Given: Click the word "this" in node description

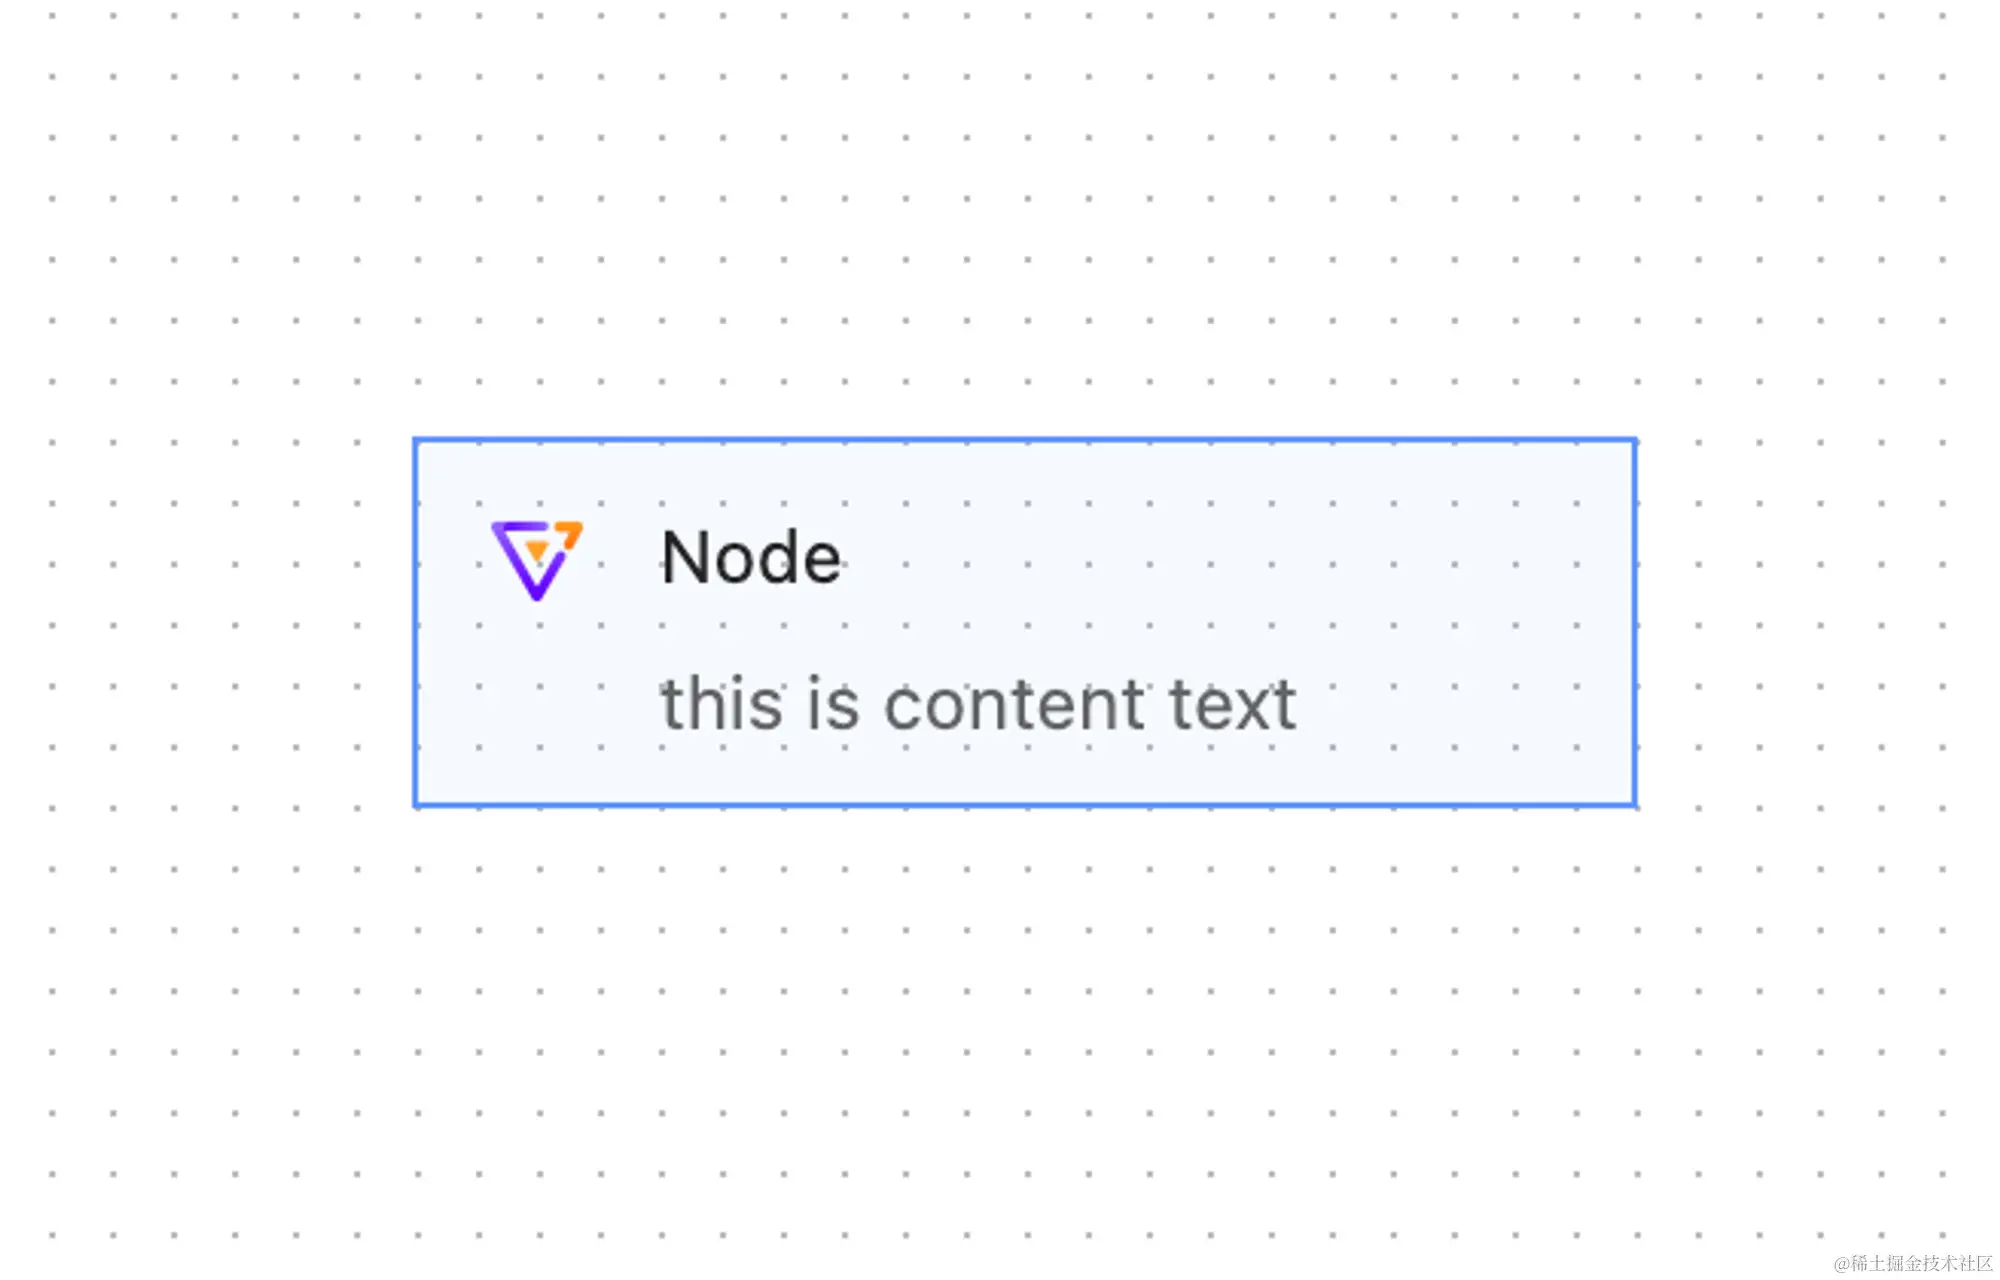Looking at the screenshot, I should pos(721,704).
